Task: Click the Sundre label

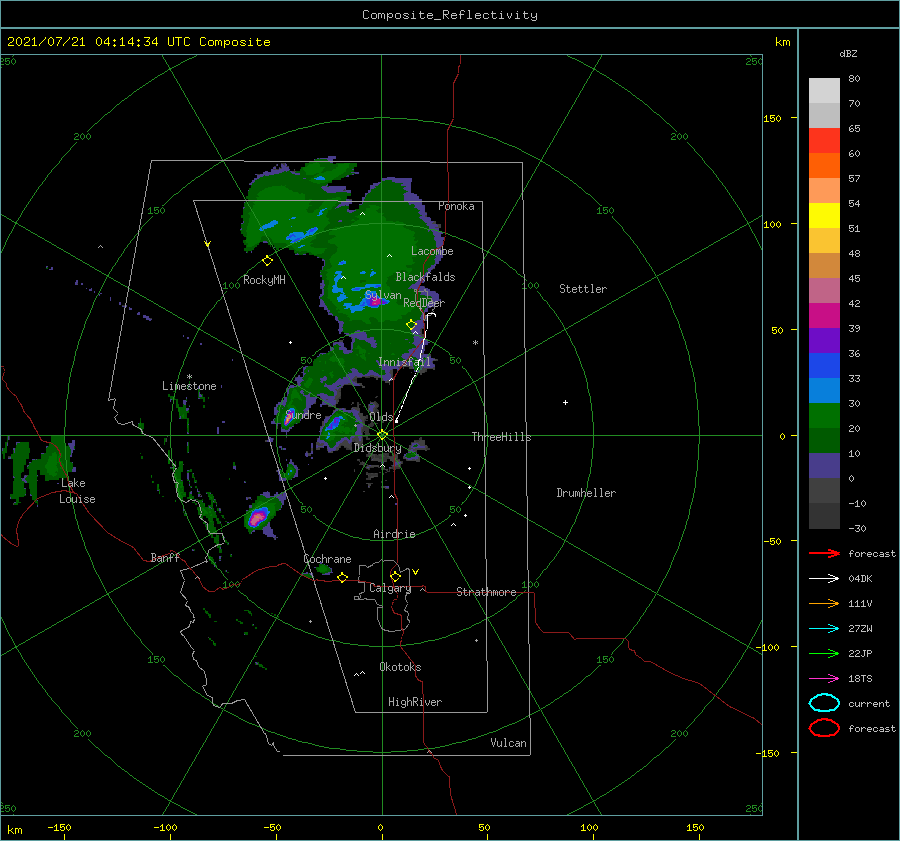Action: (303, 414)
